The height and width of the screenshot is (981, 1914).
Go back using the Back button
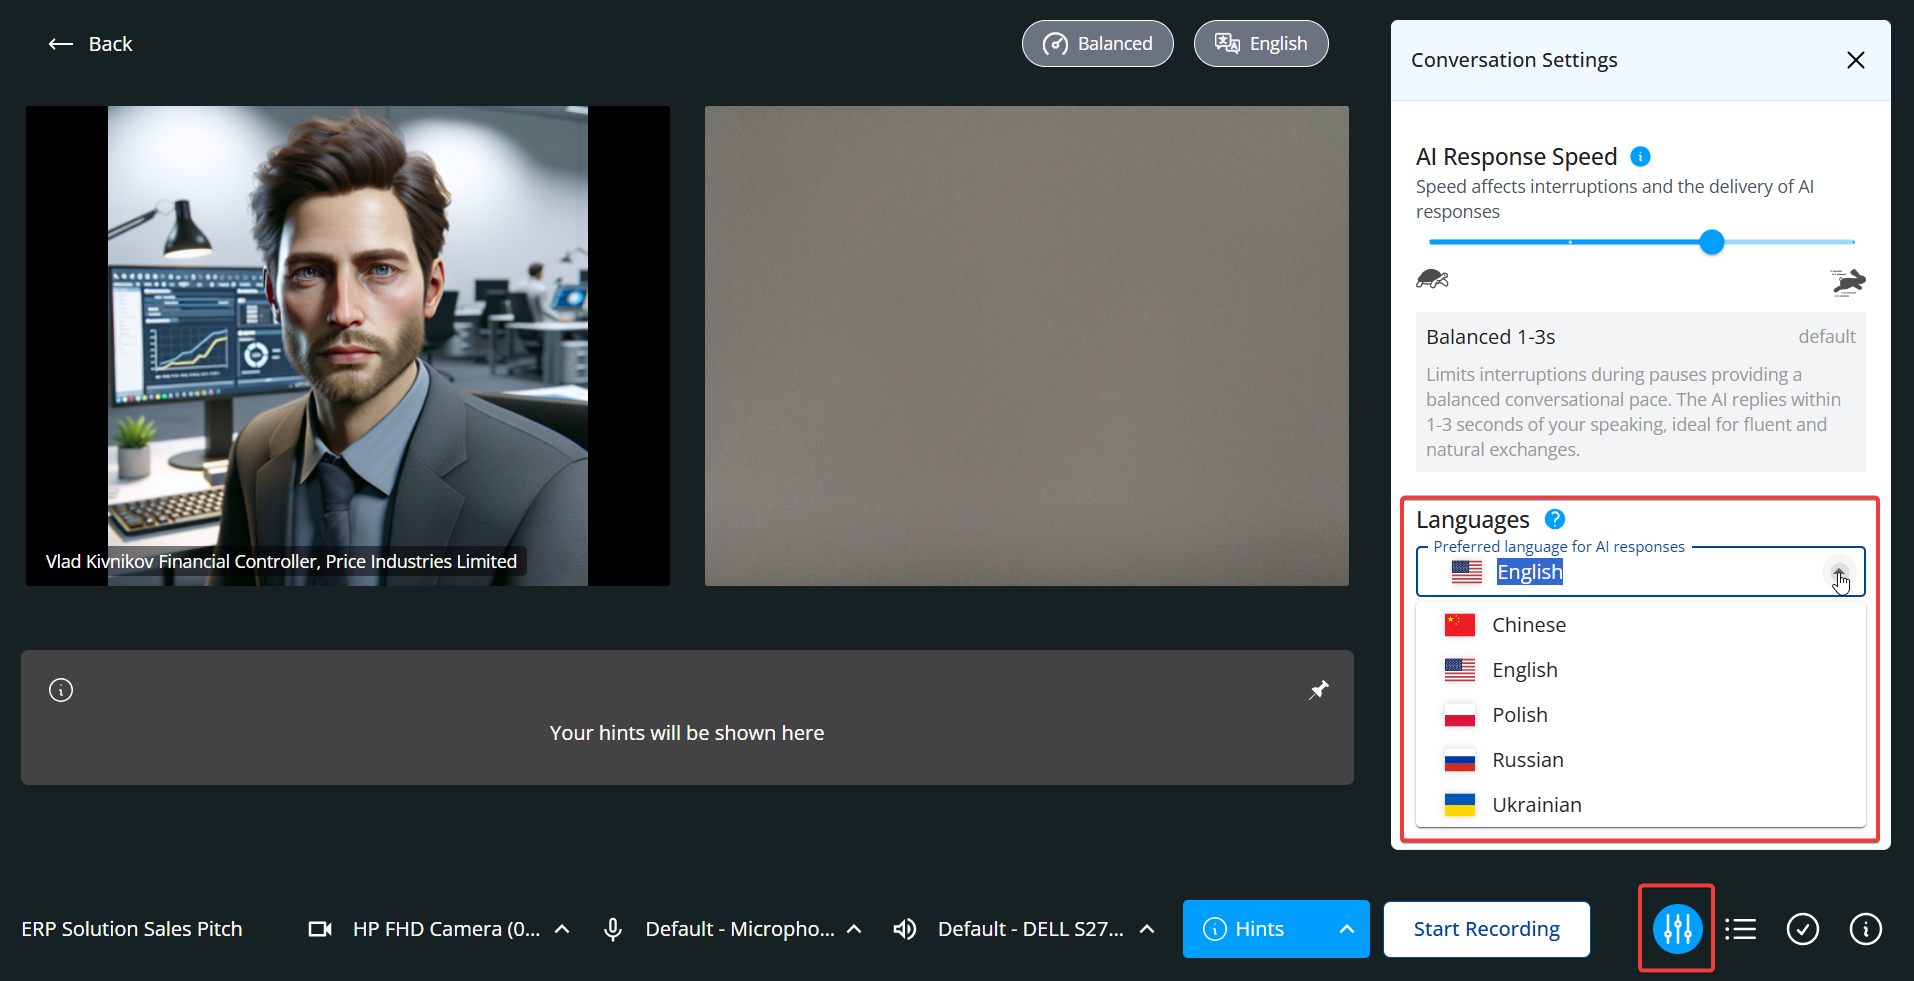(x=91, y=44)
